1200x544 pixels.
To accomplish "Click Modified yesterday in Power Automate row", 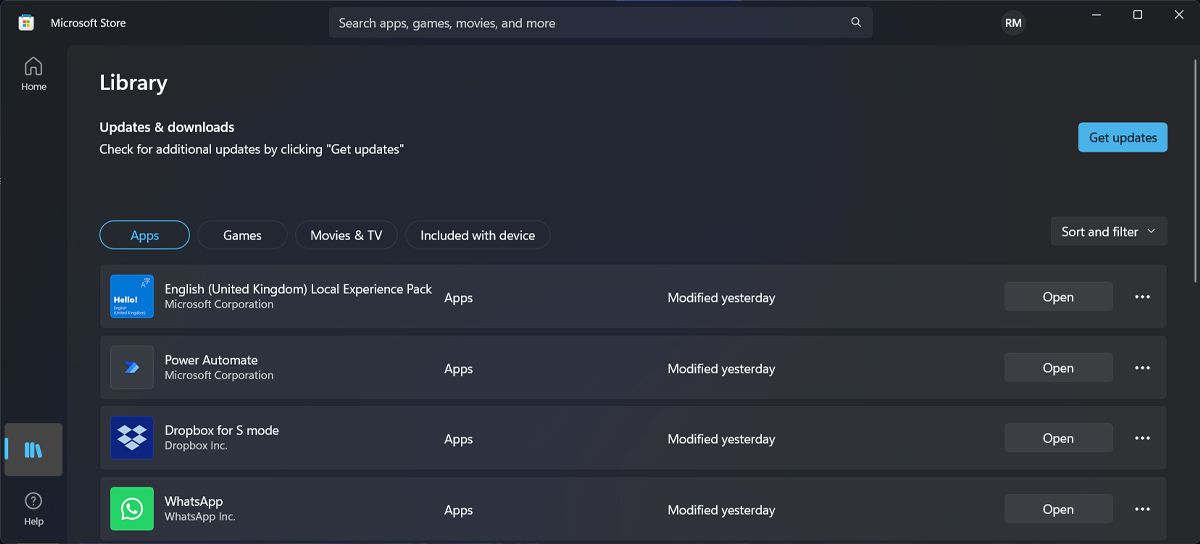I will pyautogui.click(x=721, y=369).
